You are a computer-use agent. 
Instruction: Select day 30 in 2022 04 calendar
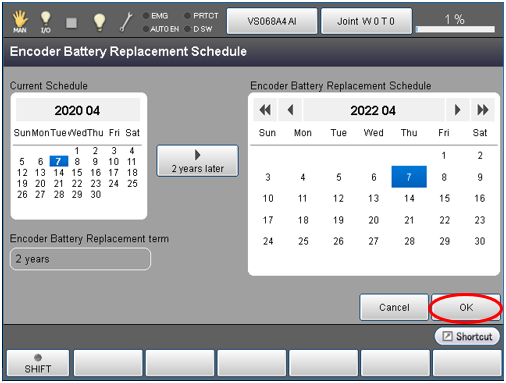[480, 241]
